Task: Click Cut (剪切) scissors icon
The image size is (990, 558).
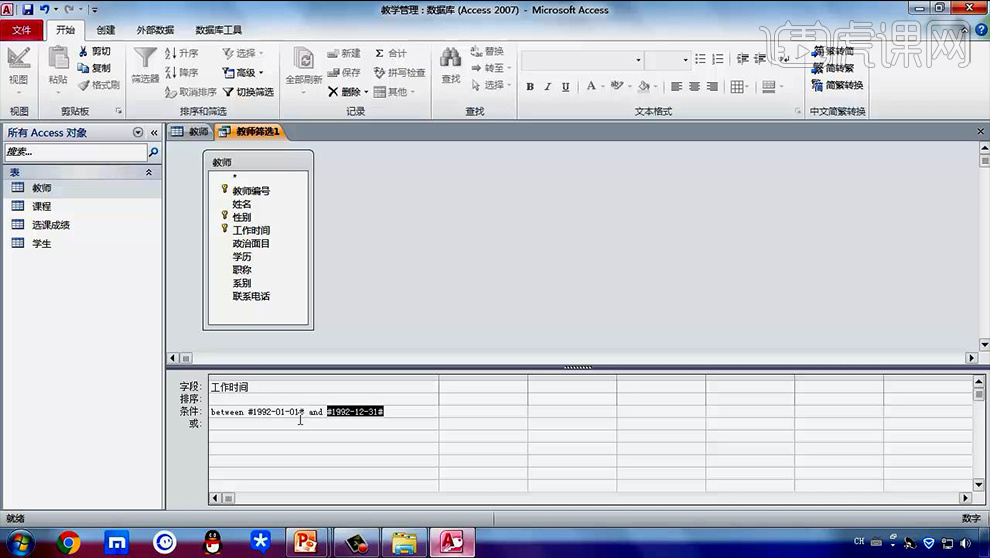Action: [x=95, y=51]
